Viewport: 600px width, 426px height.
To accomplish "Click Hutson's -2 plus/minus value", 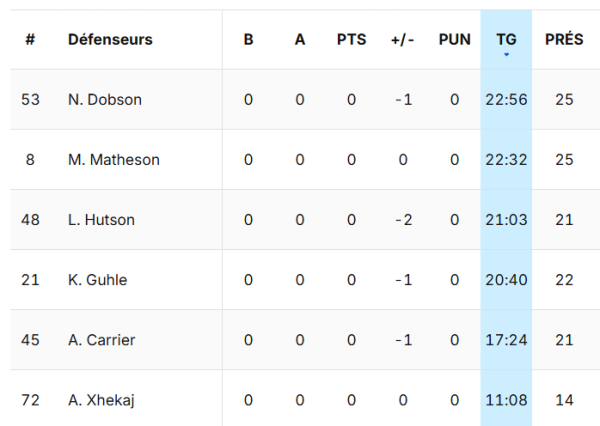I will click(402, 220).
